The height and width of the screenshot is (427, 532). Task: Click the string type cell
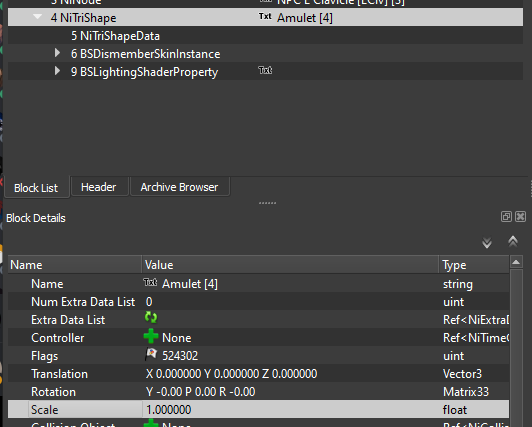click(x=458, y=284)
